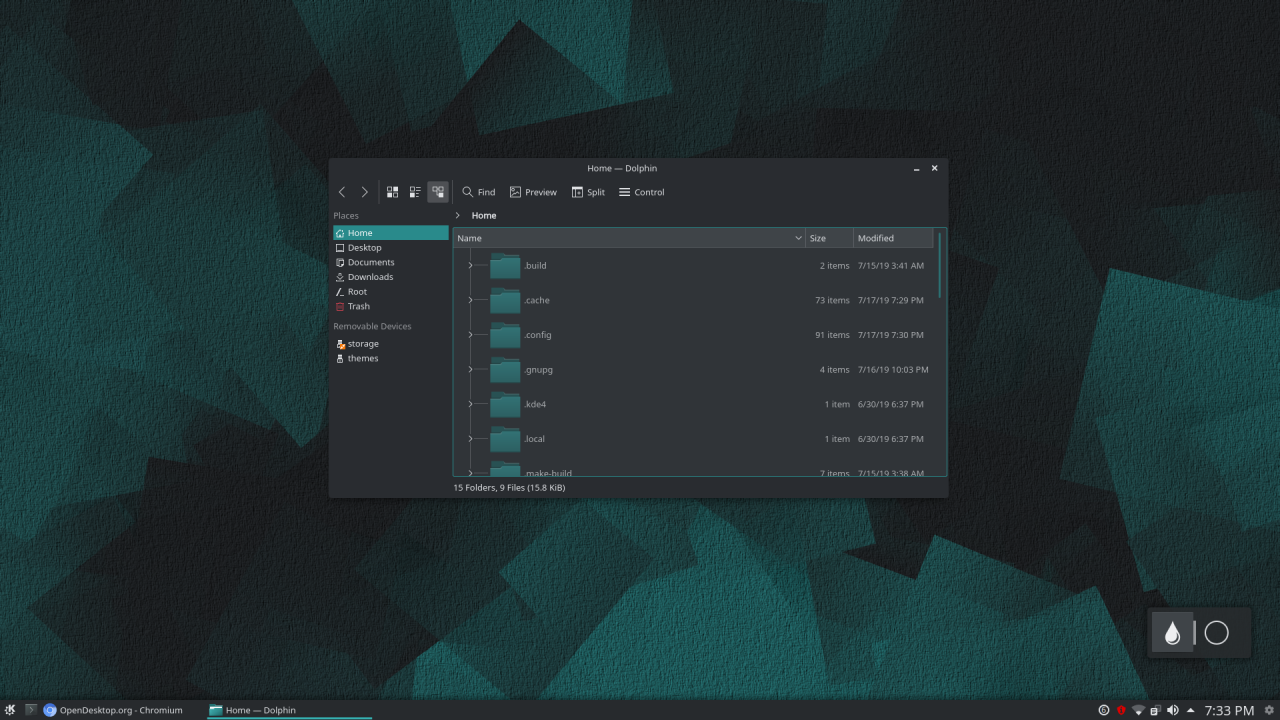Image resolution: width=1280 pixels, height=720 pixels.
Task: Click the '73 items' size cell
Action: coord(832,300)
